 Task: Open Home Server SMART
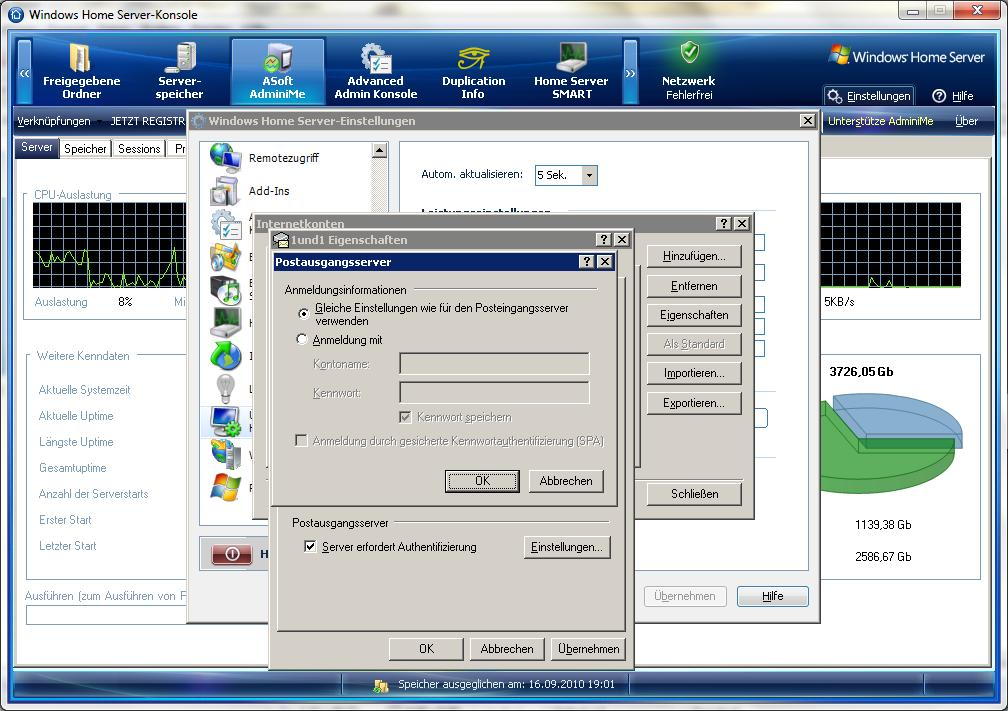571,71
